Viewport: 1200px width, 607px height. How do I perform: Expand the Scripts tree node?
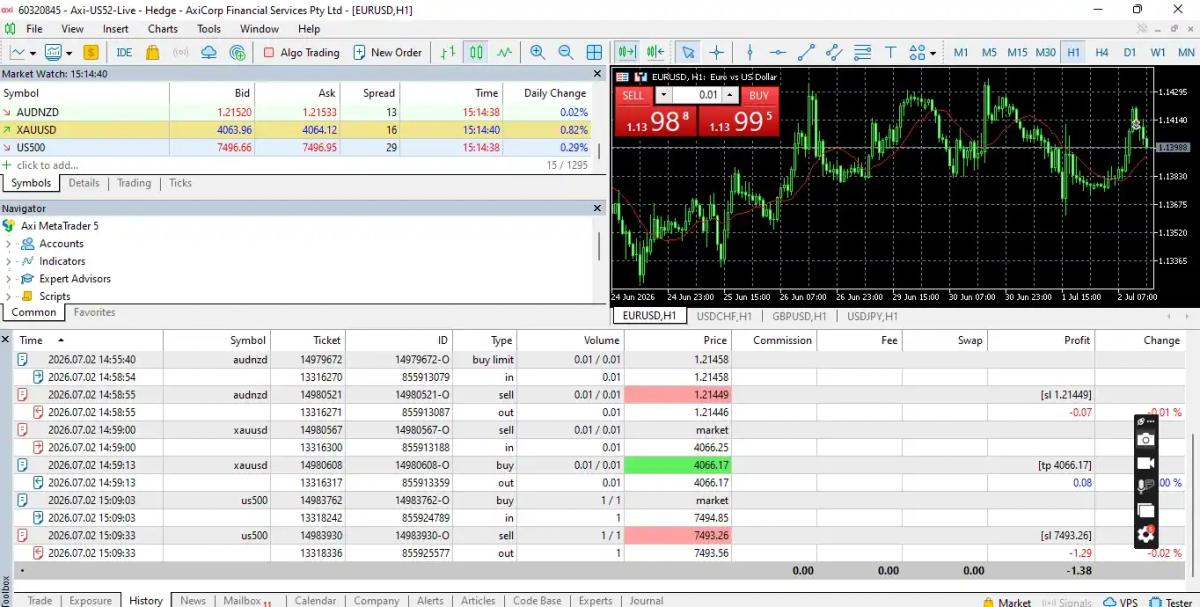[x=8, y=296]
